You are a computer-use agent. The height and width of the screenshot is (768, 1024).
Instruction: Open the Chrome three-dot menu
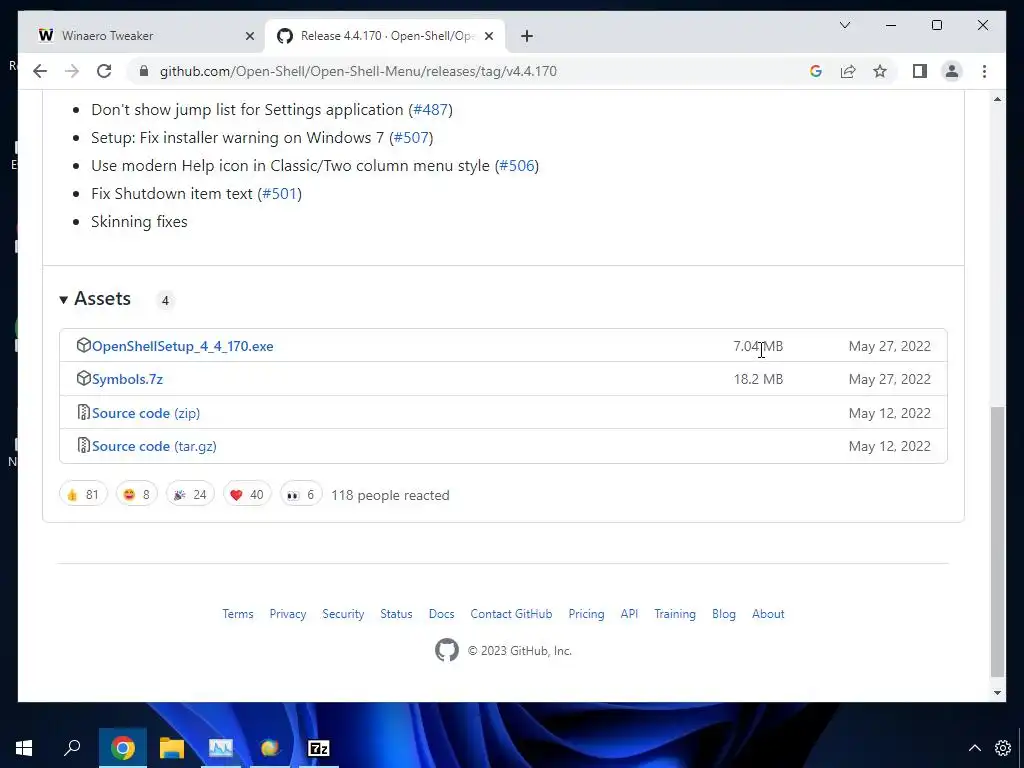(984, 71)
